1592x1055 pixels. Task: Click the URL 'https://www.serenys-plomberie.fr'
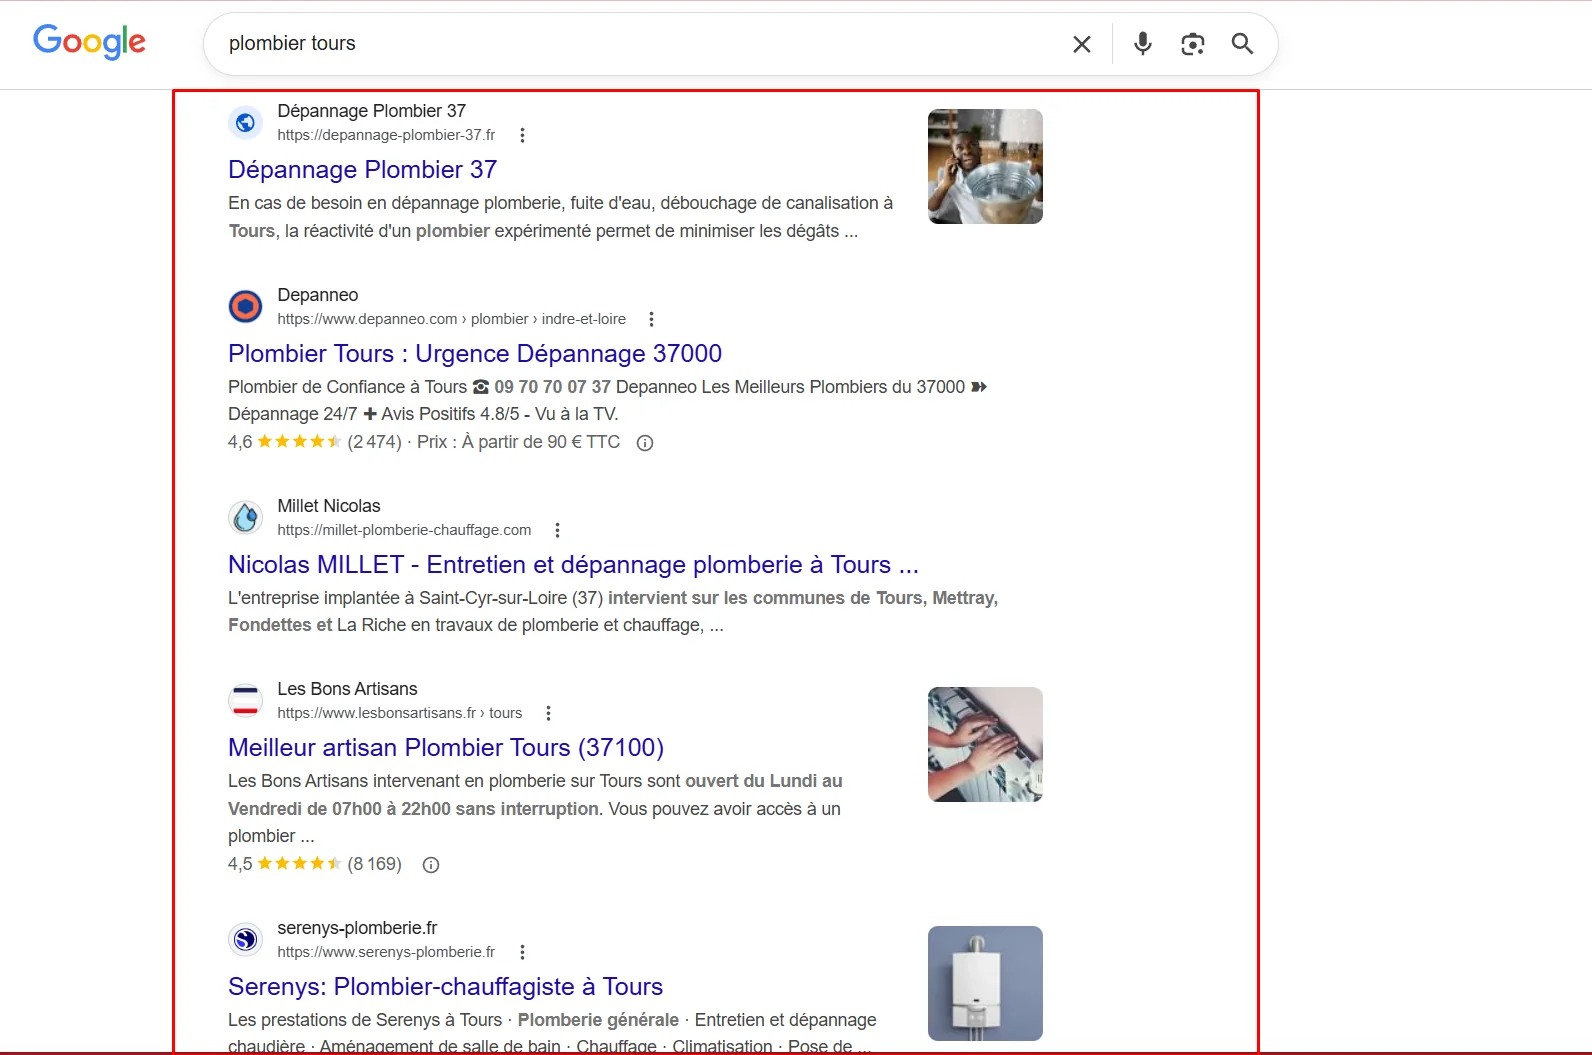[x=386, y=952]
